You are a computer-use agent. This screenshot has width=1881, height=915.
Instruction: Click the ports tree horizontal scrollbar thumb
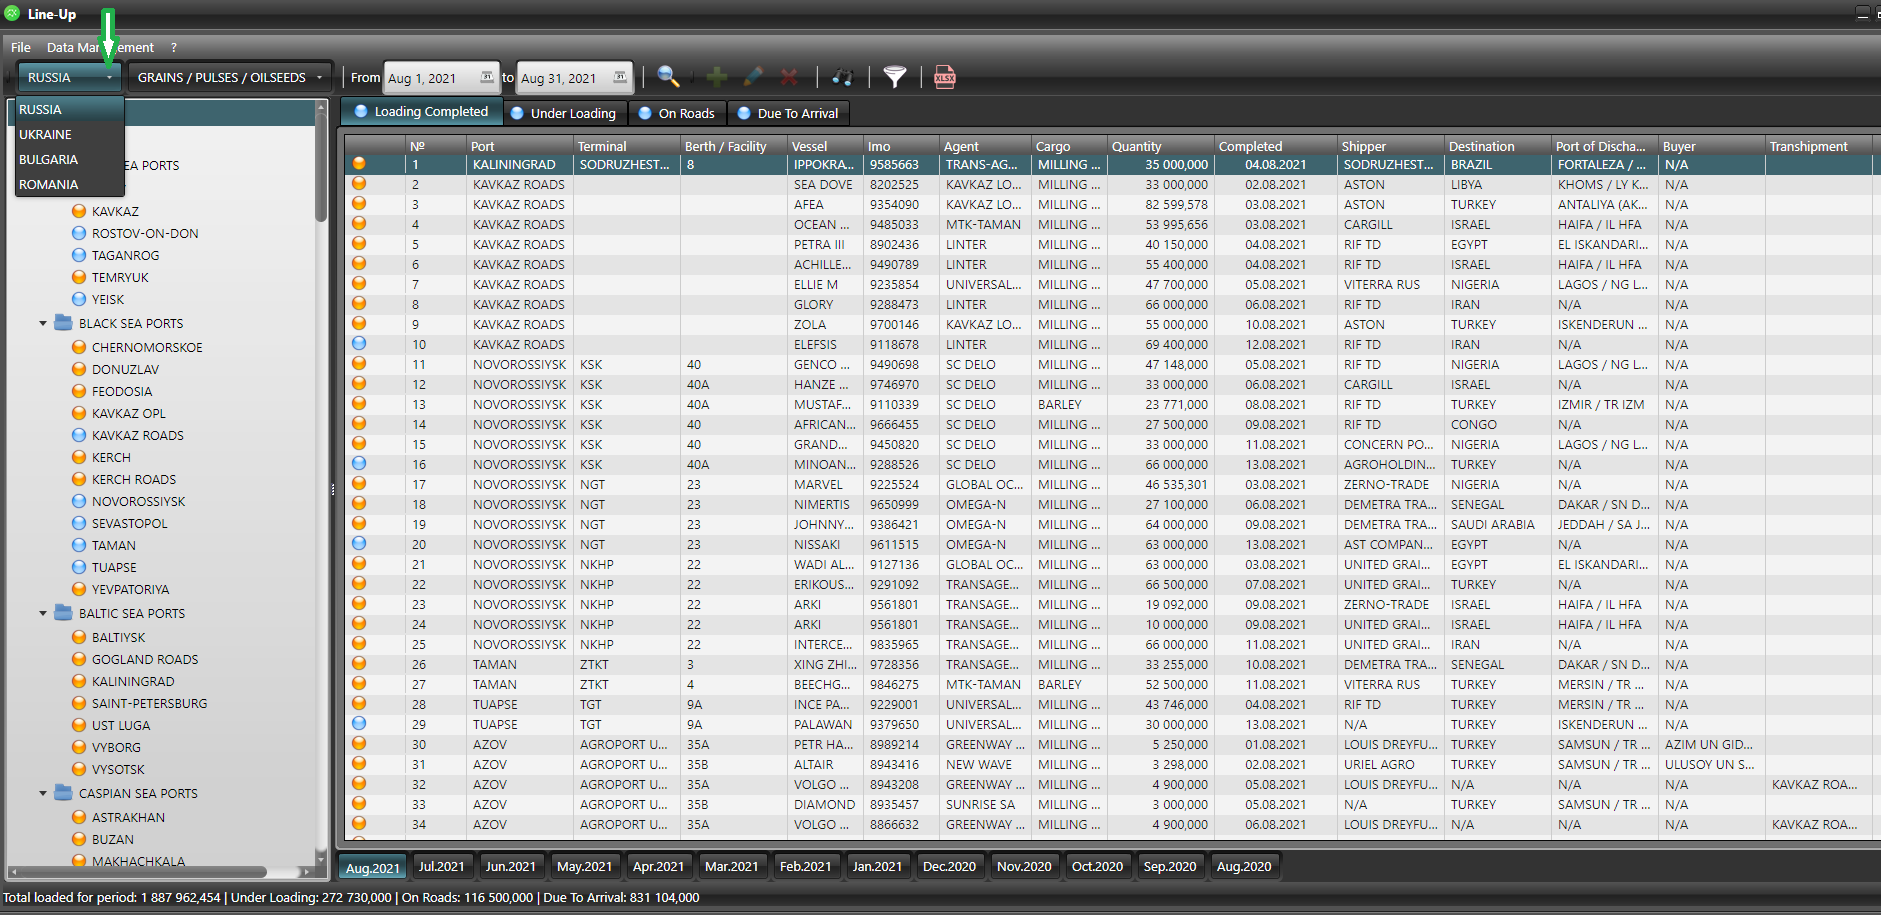pos(143,871)
